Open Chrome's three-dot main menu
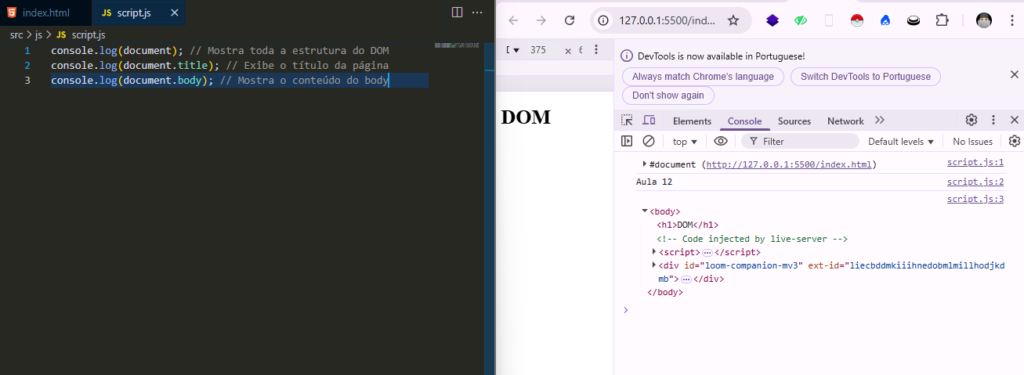 click(x=1012, y=20)
